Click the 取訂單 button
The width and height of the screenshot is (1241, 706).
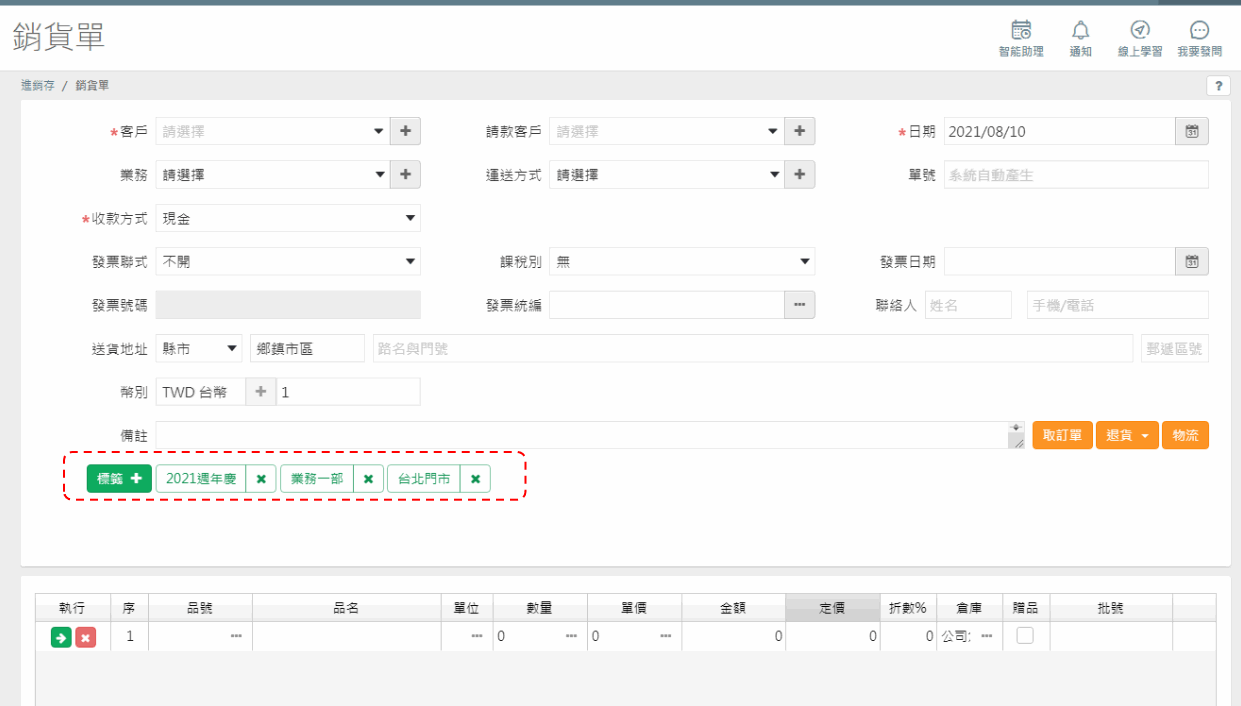point(1063,435)
